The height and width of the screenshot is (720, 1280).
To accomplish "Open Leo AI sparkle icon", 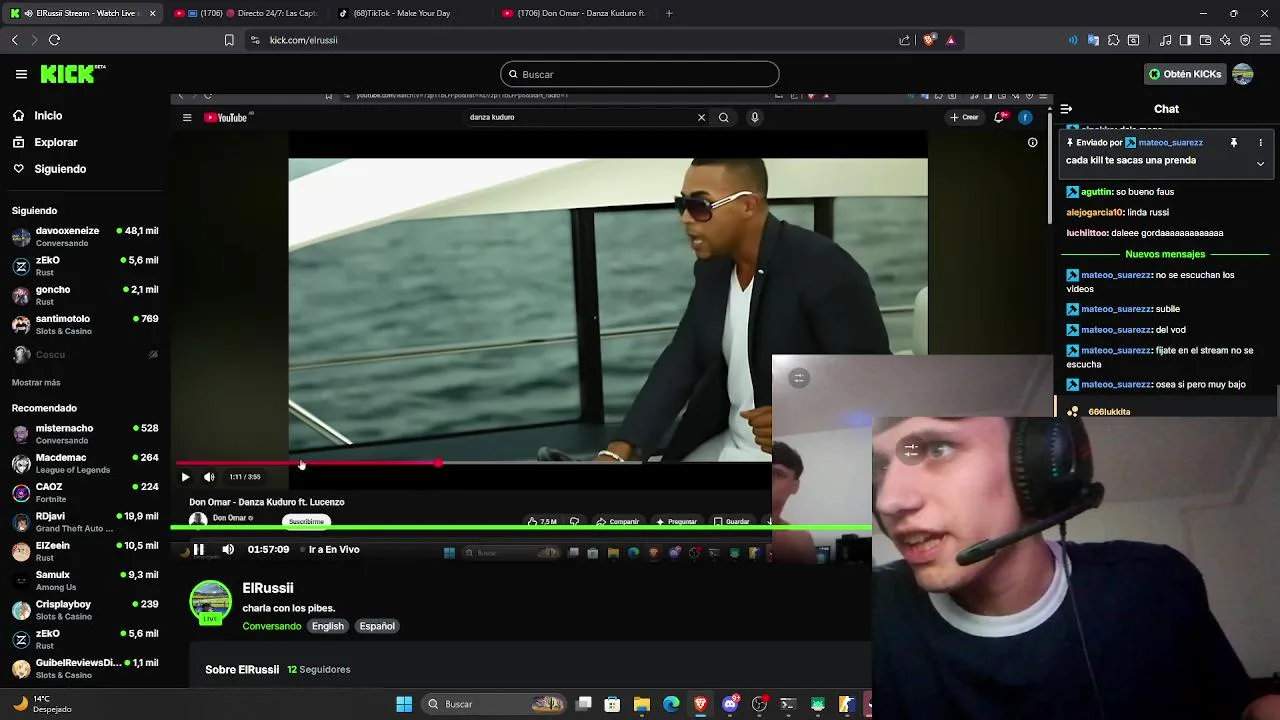I will point(1225,40).
